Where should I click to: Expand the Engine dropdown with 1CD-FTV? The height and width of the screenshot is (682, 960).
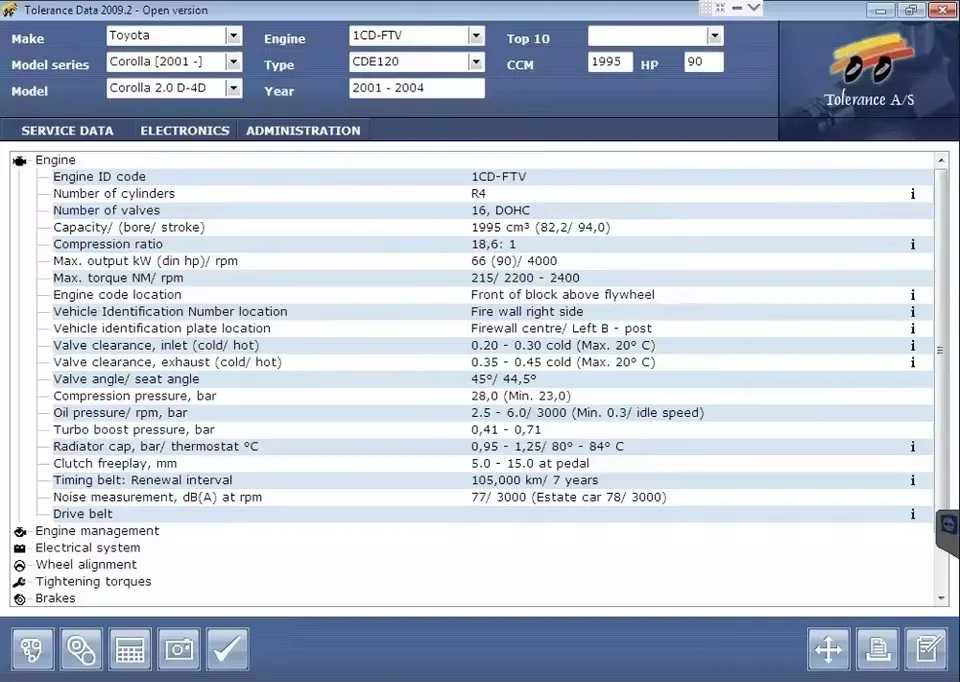pyautogui.click(x=476, y=36)
